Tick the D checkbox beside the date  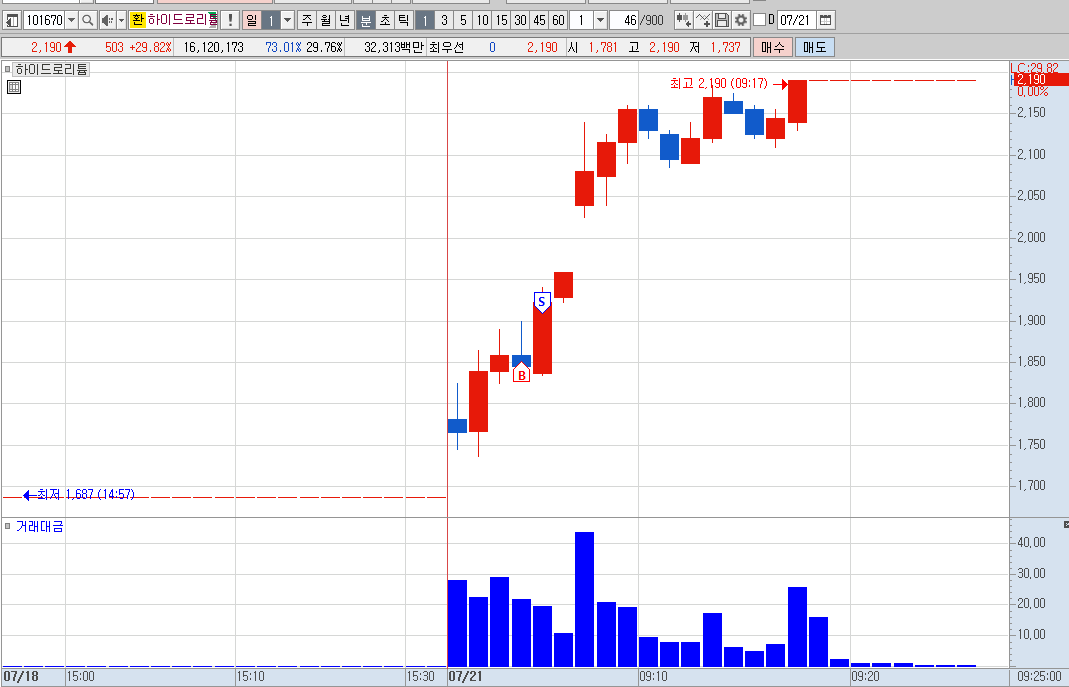point(759,20)
